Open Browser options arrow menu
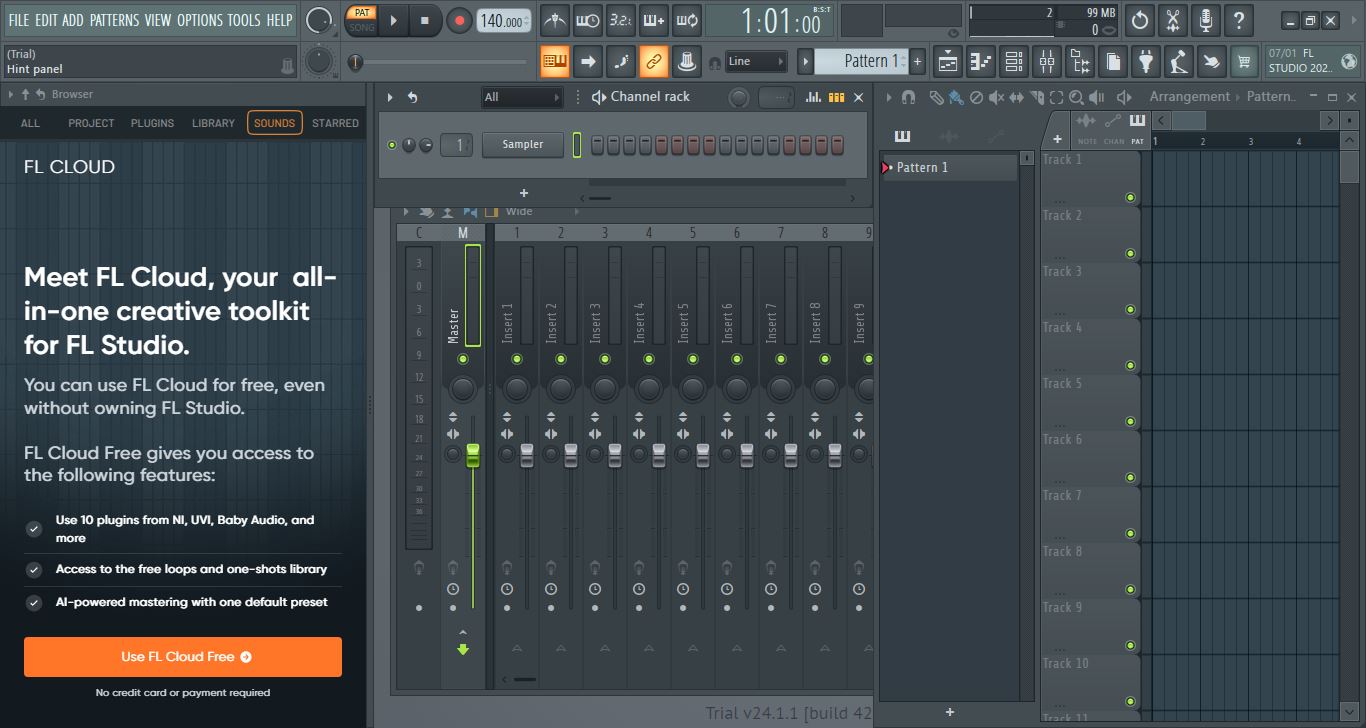This screenshot has height=728, width=1366. [11, 94]
